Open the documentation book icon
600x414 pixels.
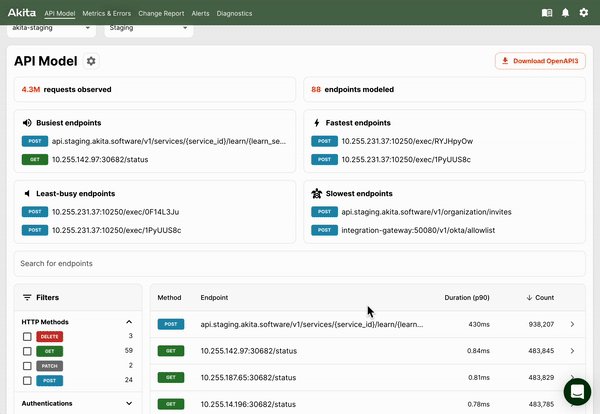click(x=547, y=13)
